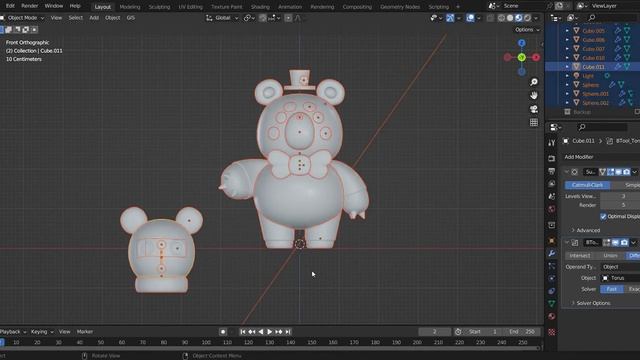Open the Object properties tab icon
640x360 pixels.
pos(551,240)
